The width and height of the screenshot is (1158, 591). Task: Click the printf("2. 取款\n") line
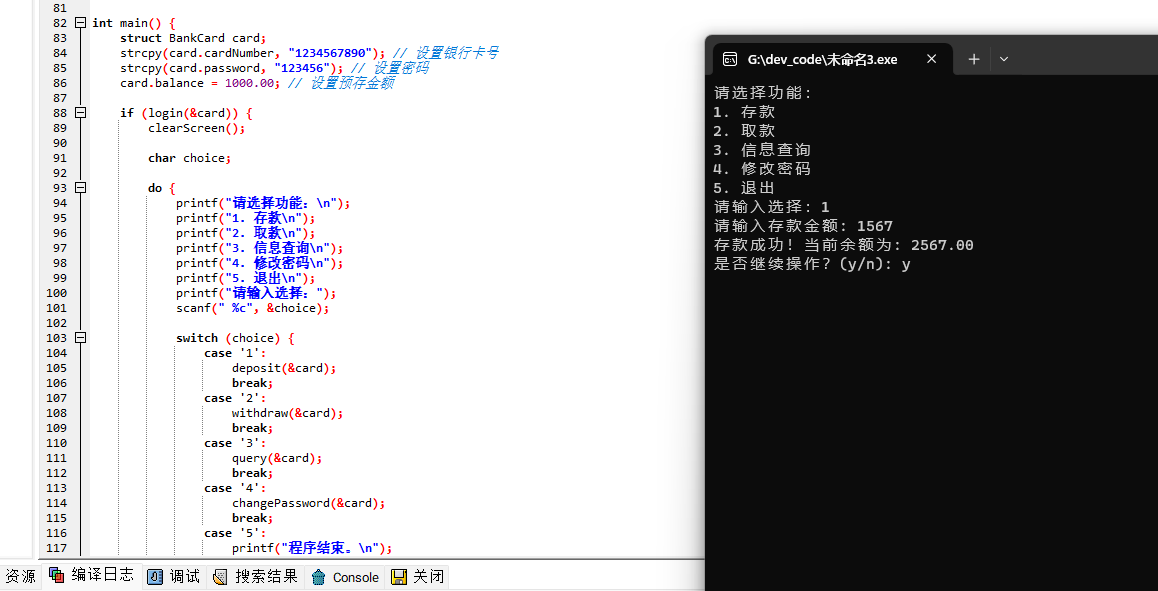click(x=245, y=233)
